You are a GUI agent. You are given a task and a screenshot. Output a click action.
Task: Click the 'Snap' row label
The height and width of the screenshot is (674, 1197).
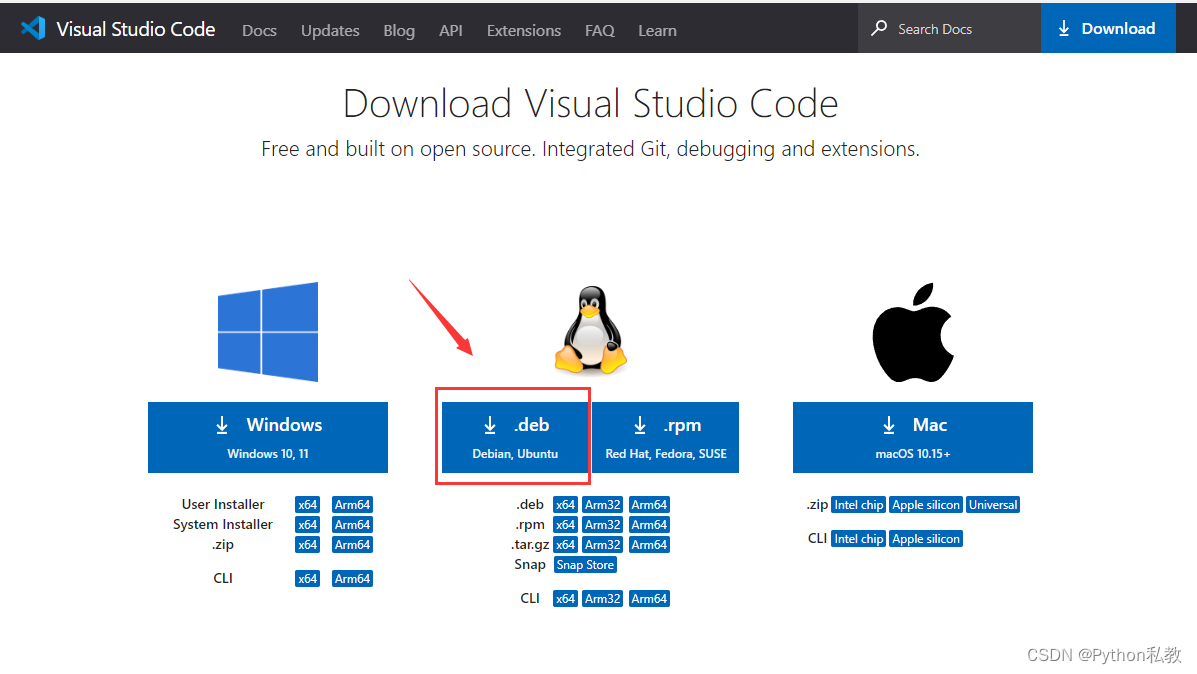(x=530, y=565)
